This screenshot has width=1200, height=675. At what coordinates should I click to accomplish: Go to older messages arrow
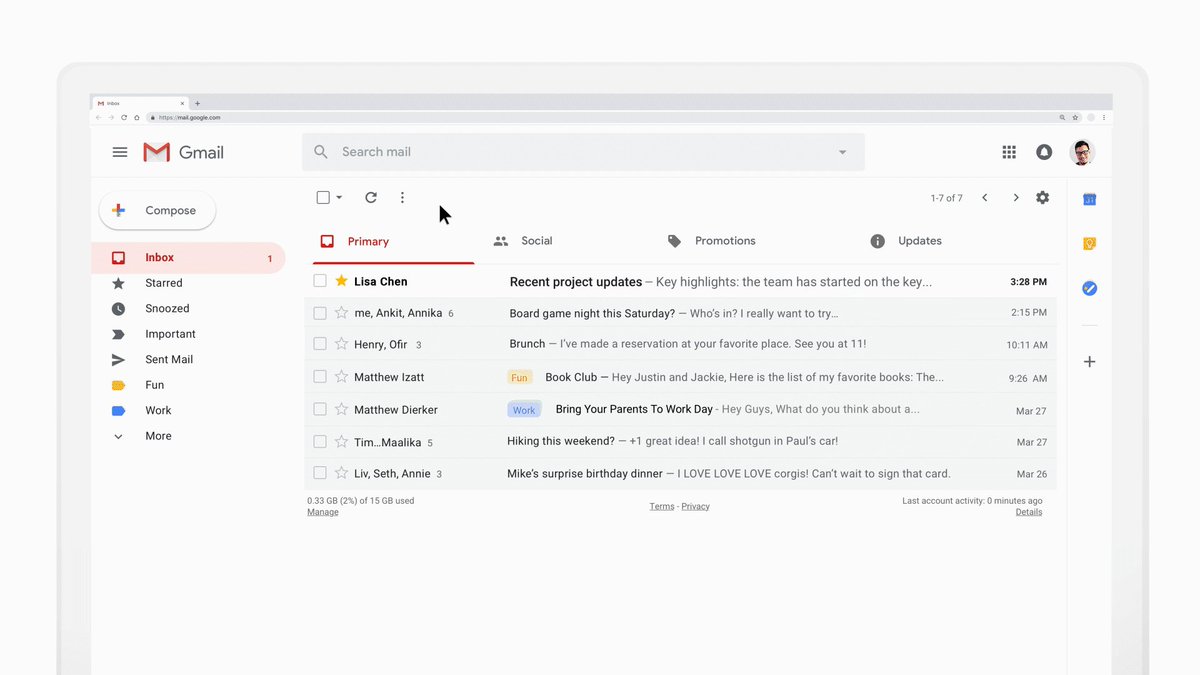coord(1016,198)
